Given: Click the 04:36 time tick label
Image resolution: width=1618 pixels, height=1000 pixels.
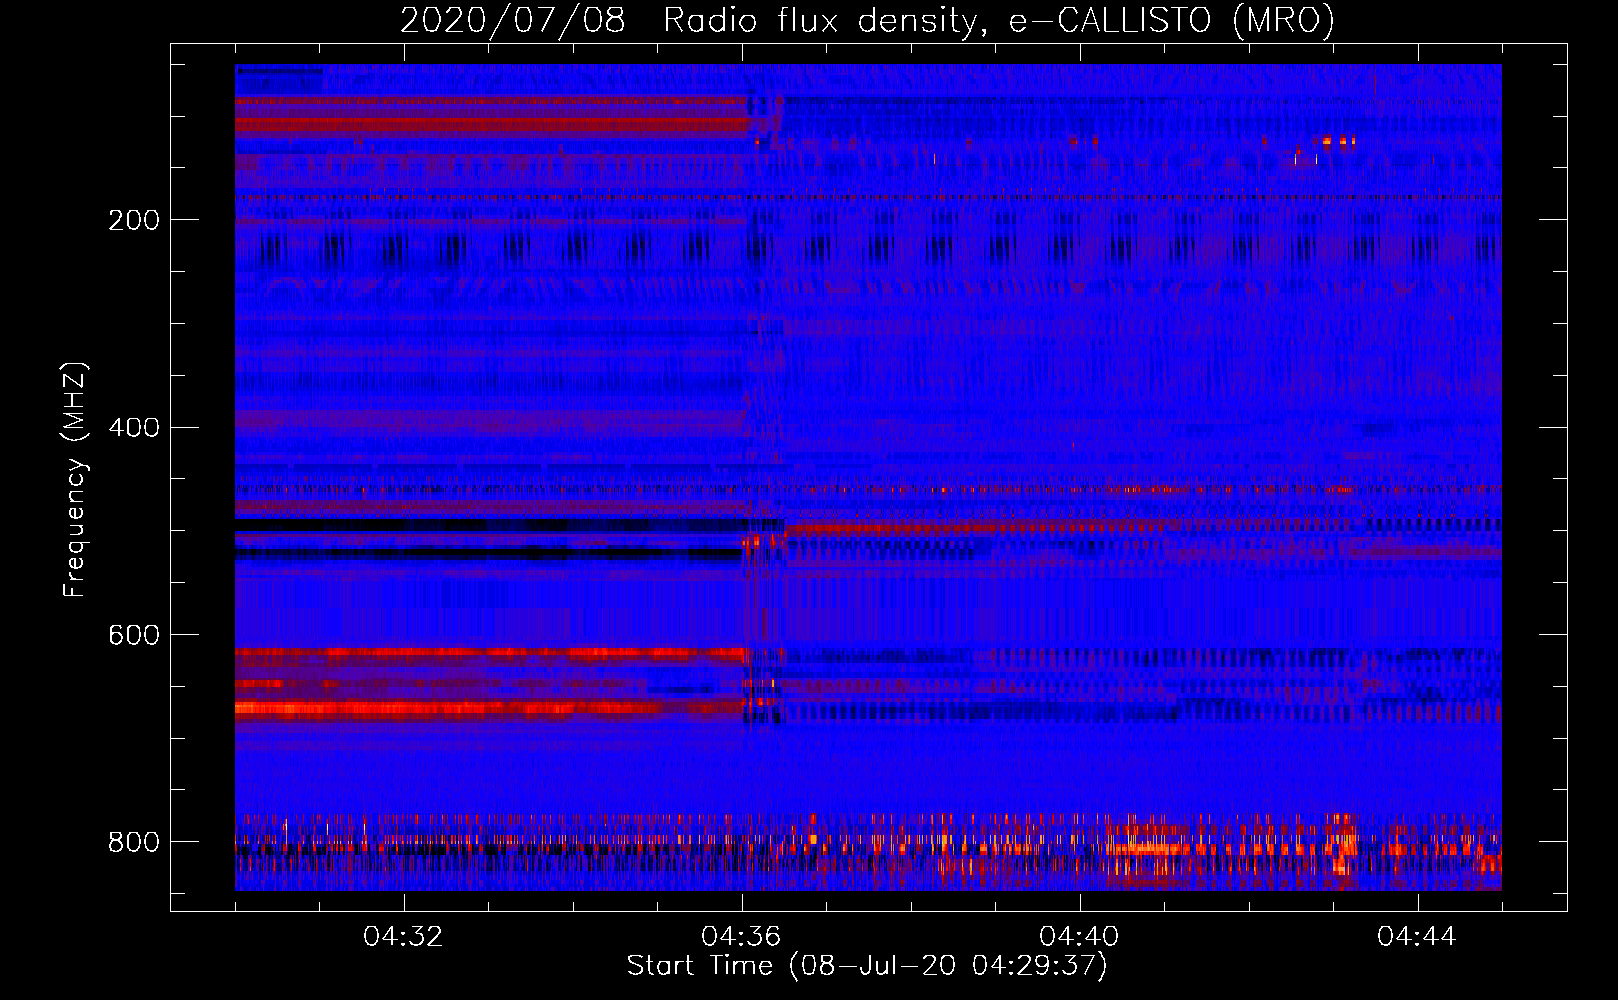Looking at the screenshot, I should click(x=741, y=937).
